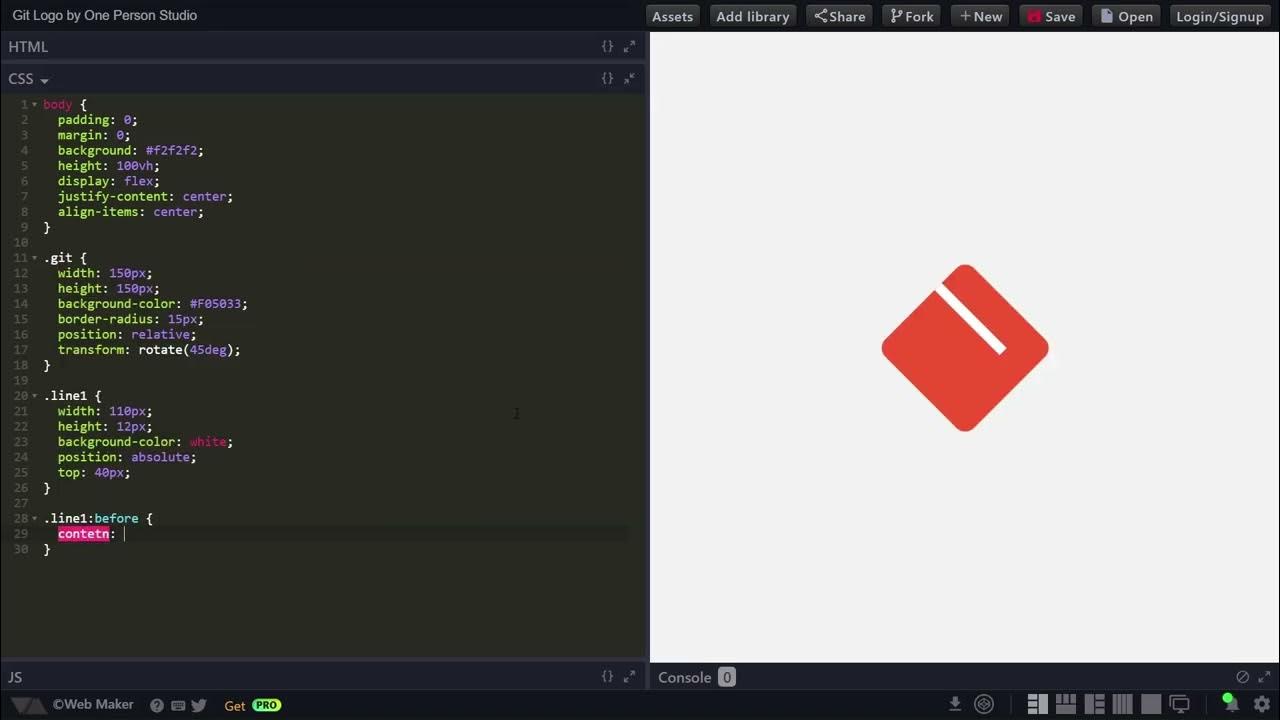Switch to full-screen preview layout icon
Viewport: 1280px width, 720px height.
[1151, 704]
